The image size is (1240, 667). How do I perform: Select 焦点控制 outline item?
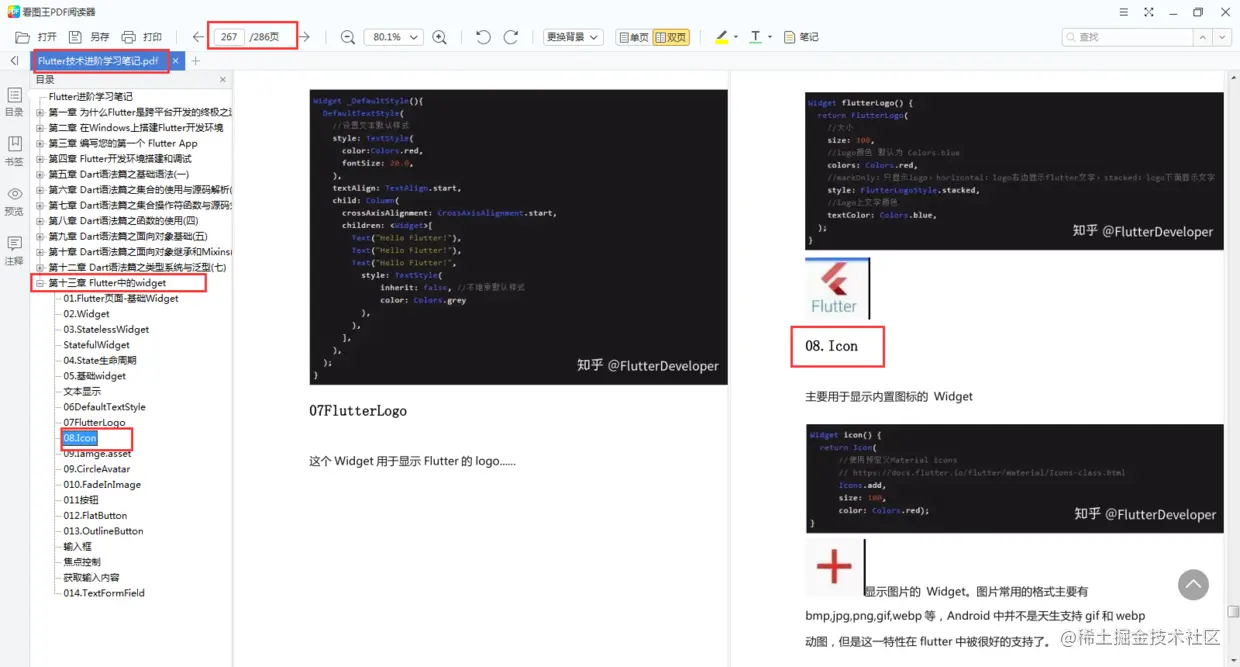click(x=82, y=562)
